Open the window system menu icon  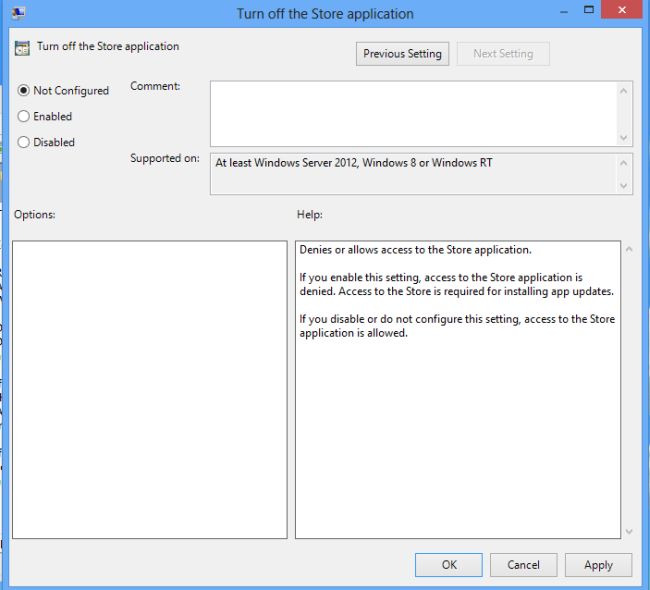(x=18, y=13)
